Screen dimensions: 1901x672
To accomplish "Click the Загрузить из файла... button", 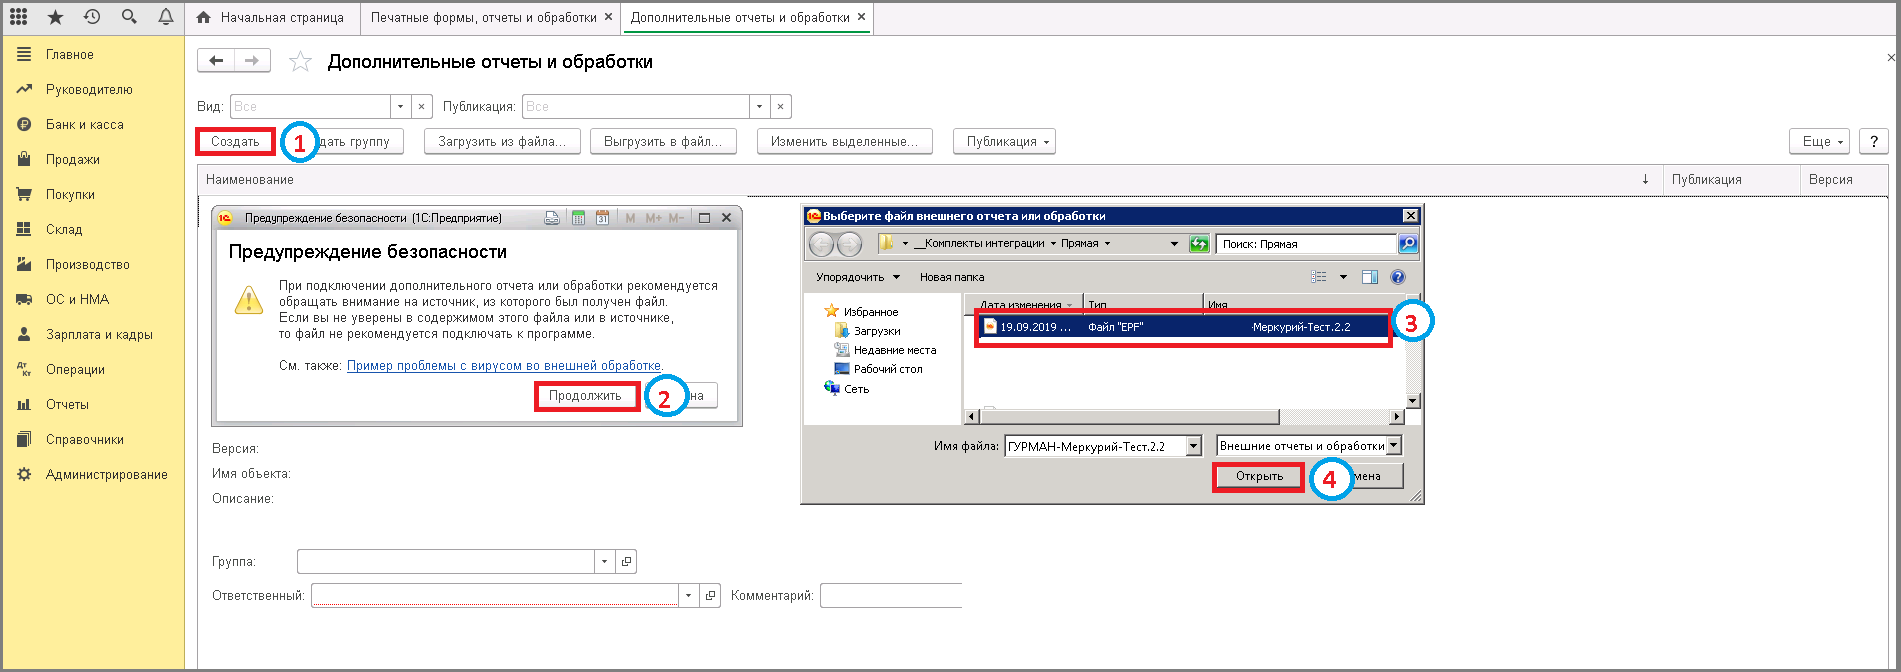I will [502, 142].
